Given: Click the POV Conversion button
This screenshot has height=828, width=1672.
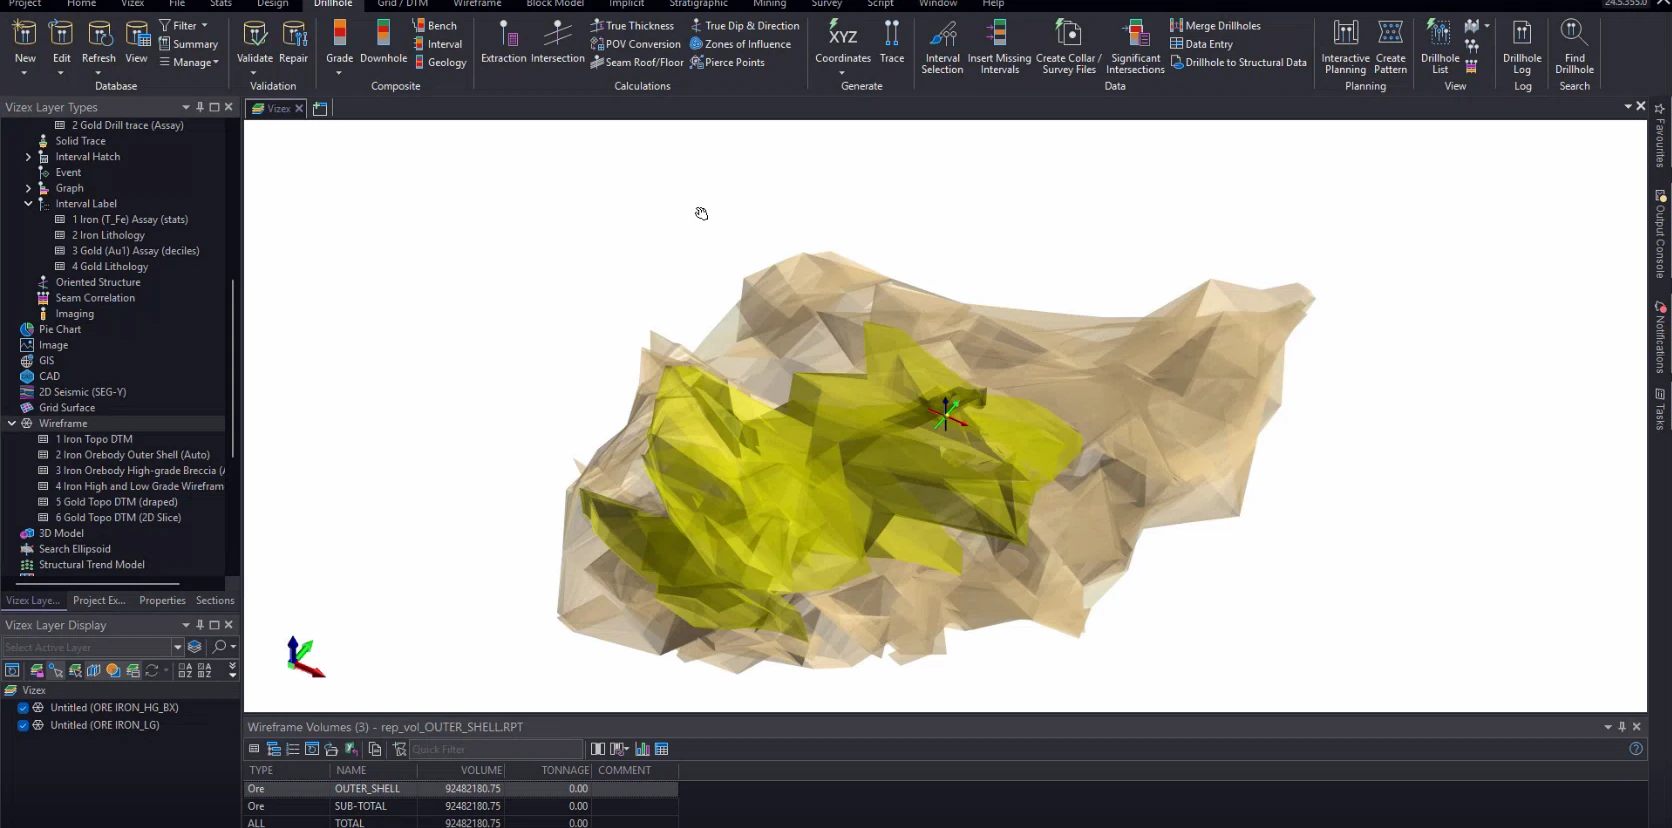Looking at the screenshot, I should pyautogui.click(x=635, y=44).
